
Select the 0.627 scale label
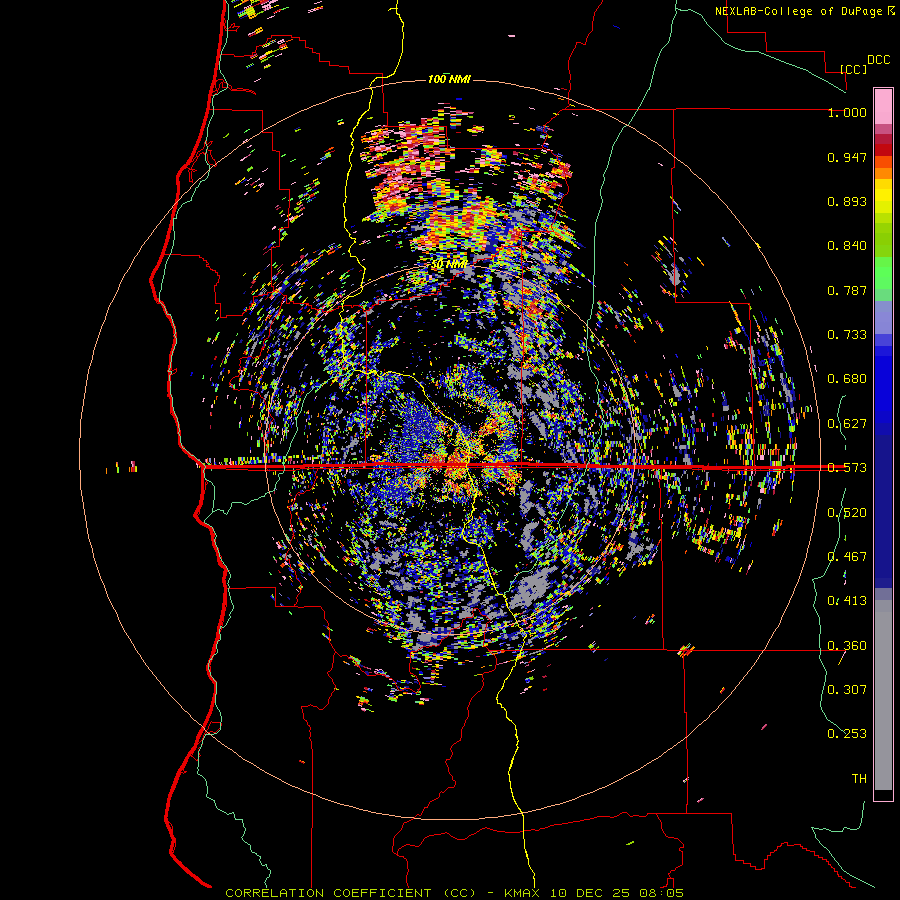click(x=847, y=424)
